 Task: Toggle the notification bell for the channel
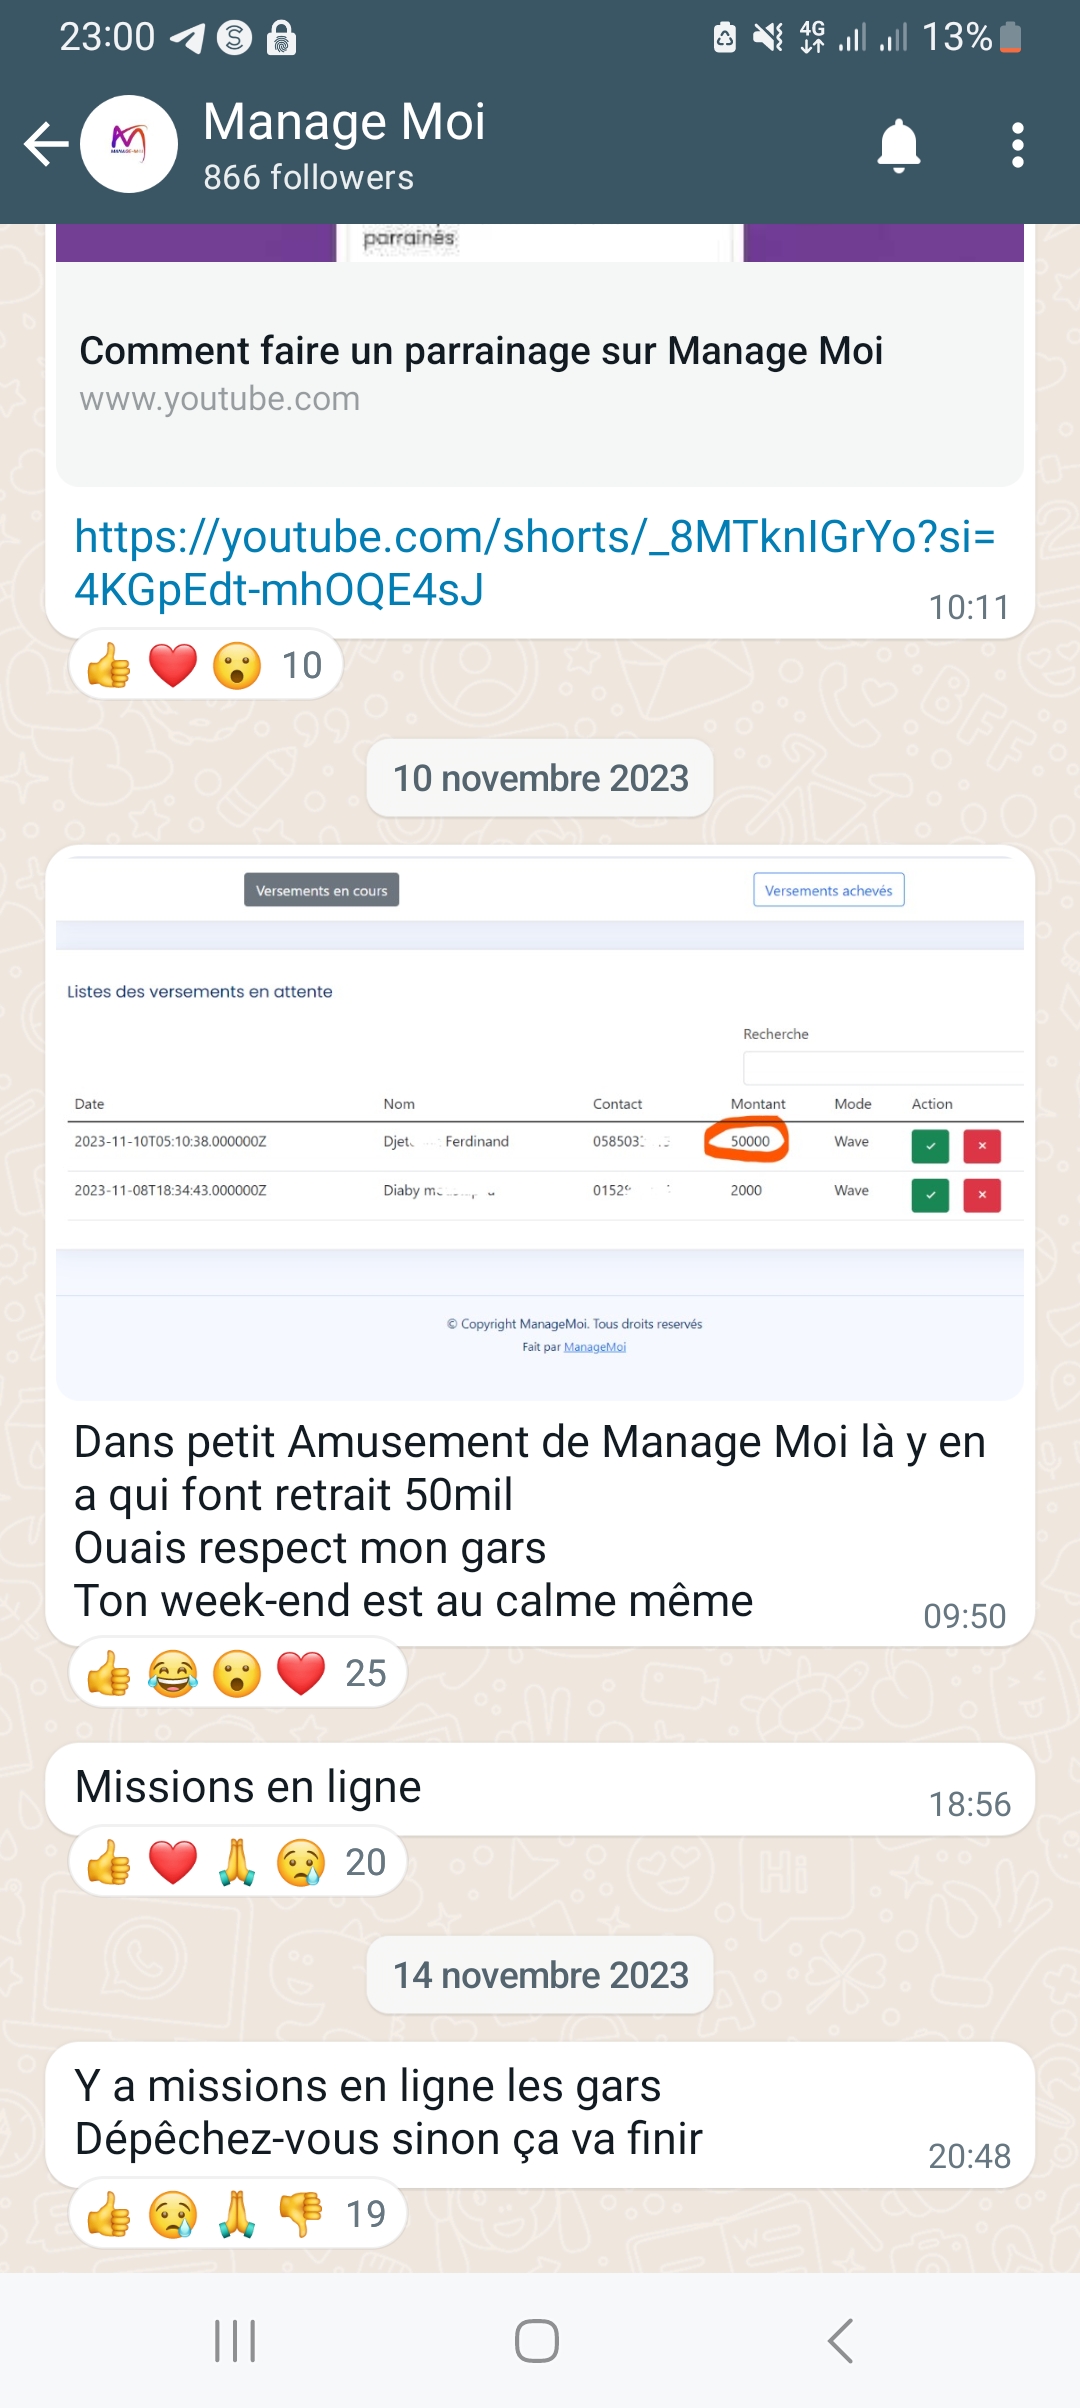pos(898,145)
